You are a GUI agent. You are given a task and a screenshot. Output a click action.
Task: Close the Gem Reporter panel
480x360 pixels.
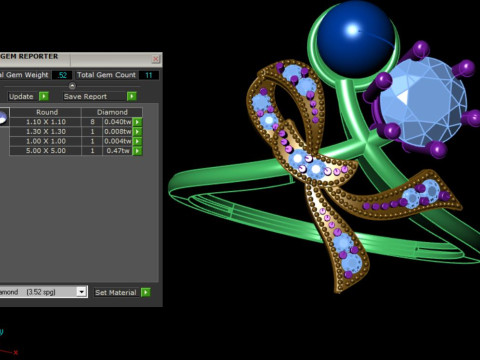(156, 59)
